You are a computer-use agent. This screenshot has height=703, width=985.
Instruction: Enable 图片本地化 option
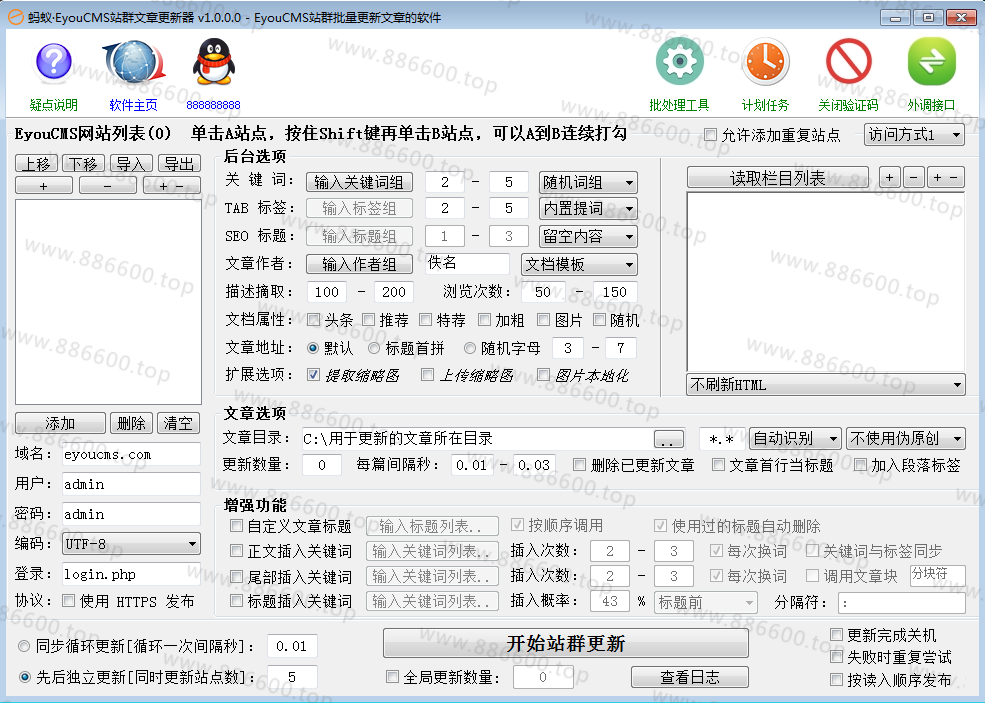tap(543, 374)
